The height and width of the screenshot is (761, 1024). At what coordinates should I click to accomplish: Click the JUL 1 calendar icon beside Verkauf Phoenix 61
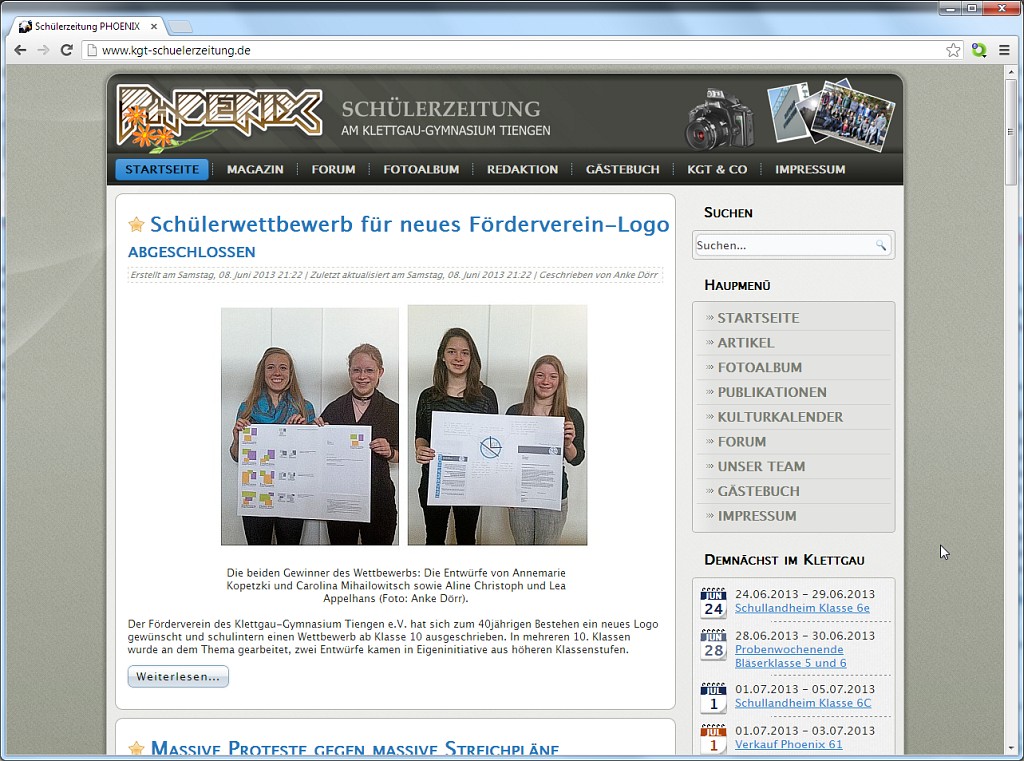coord(713,739)
